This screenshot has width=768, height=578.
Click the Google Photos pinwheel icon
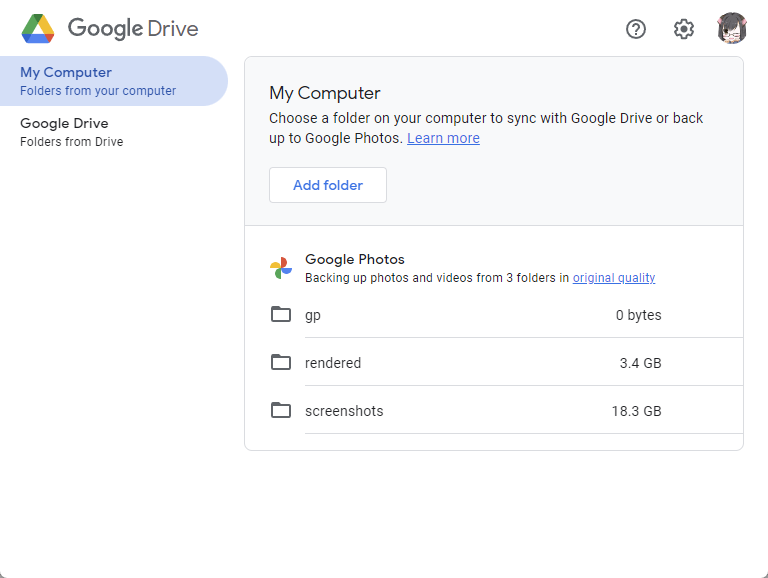[281, 268]
